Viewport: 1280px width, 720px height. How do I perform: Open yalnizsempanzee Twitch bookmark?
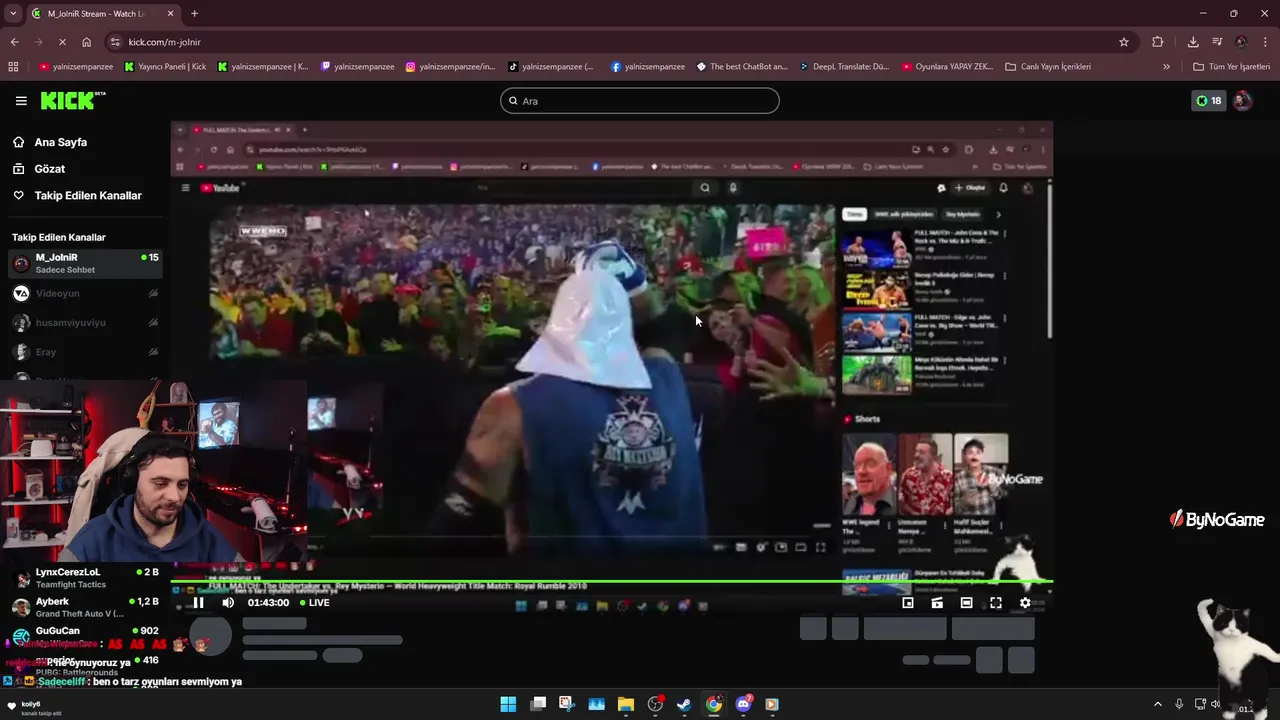357,67
